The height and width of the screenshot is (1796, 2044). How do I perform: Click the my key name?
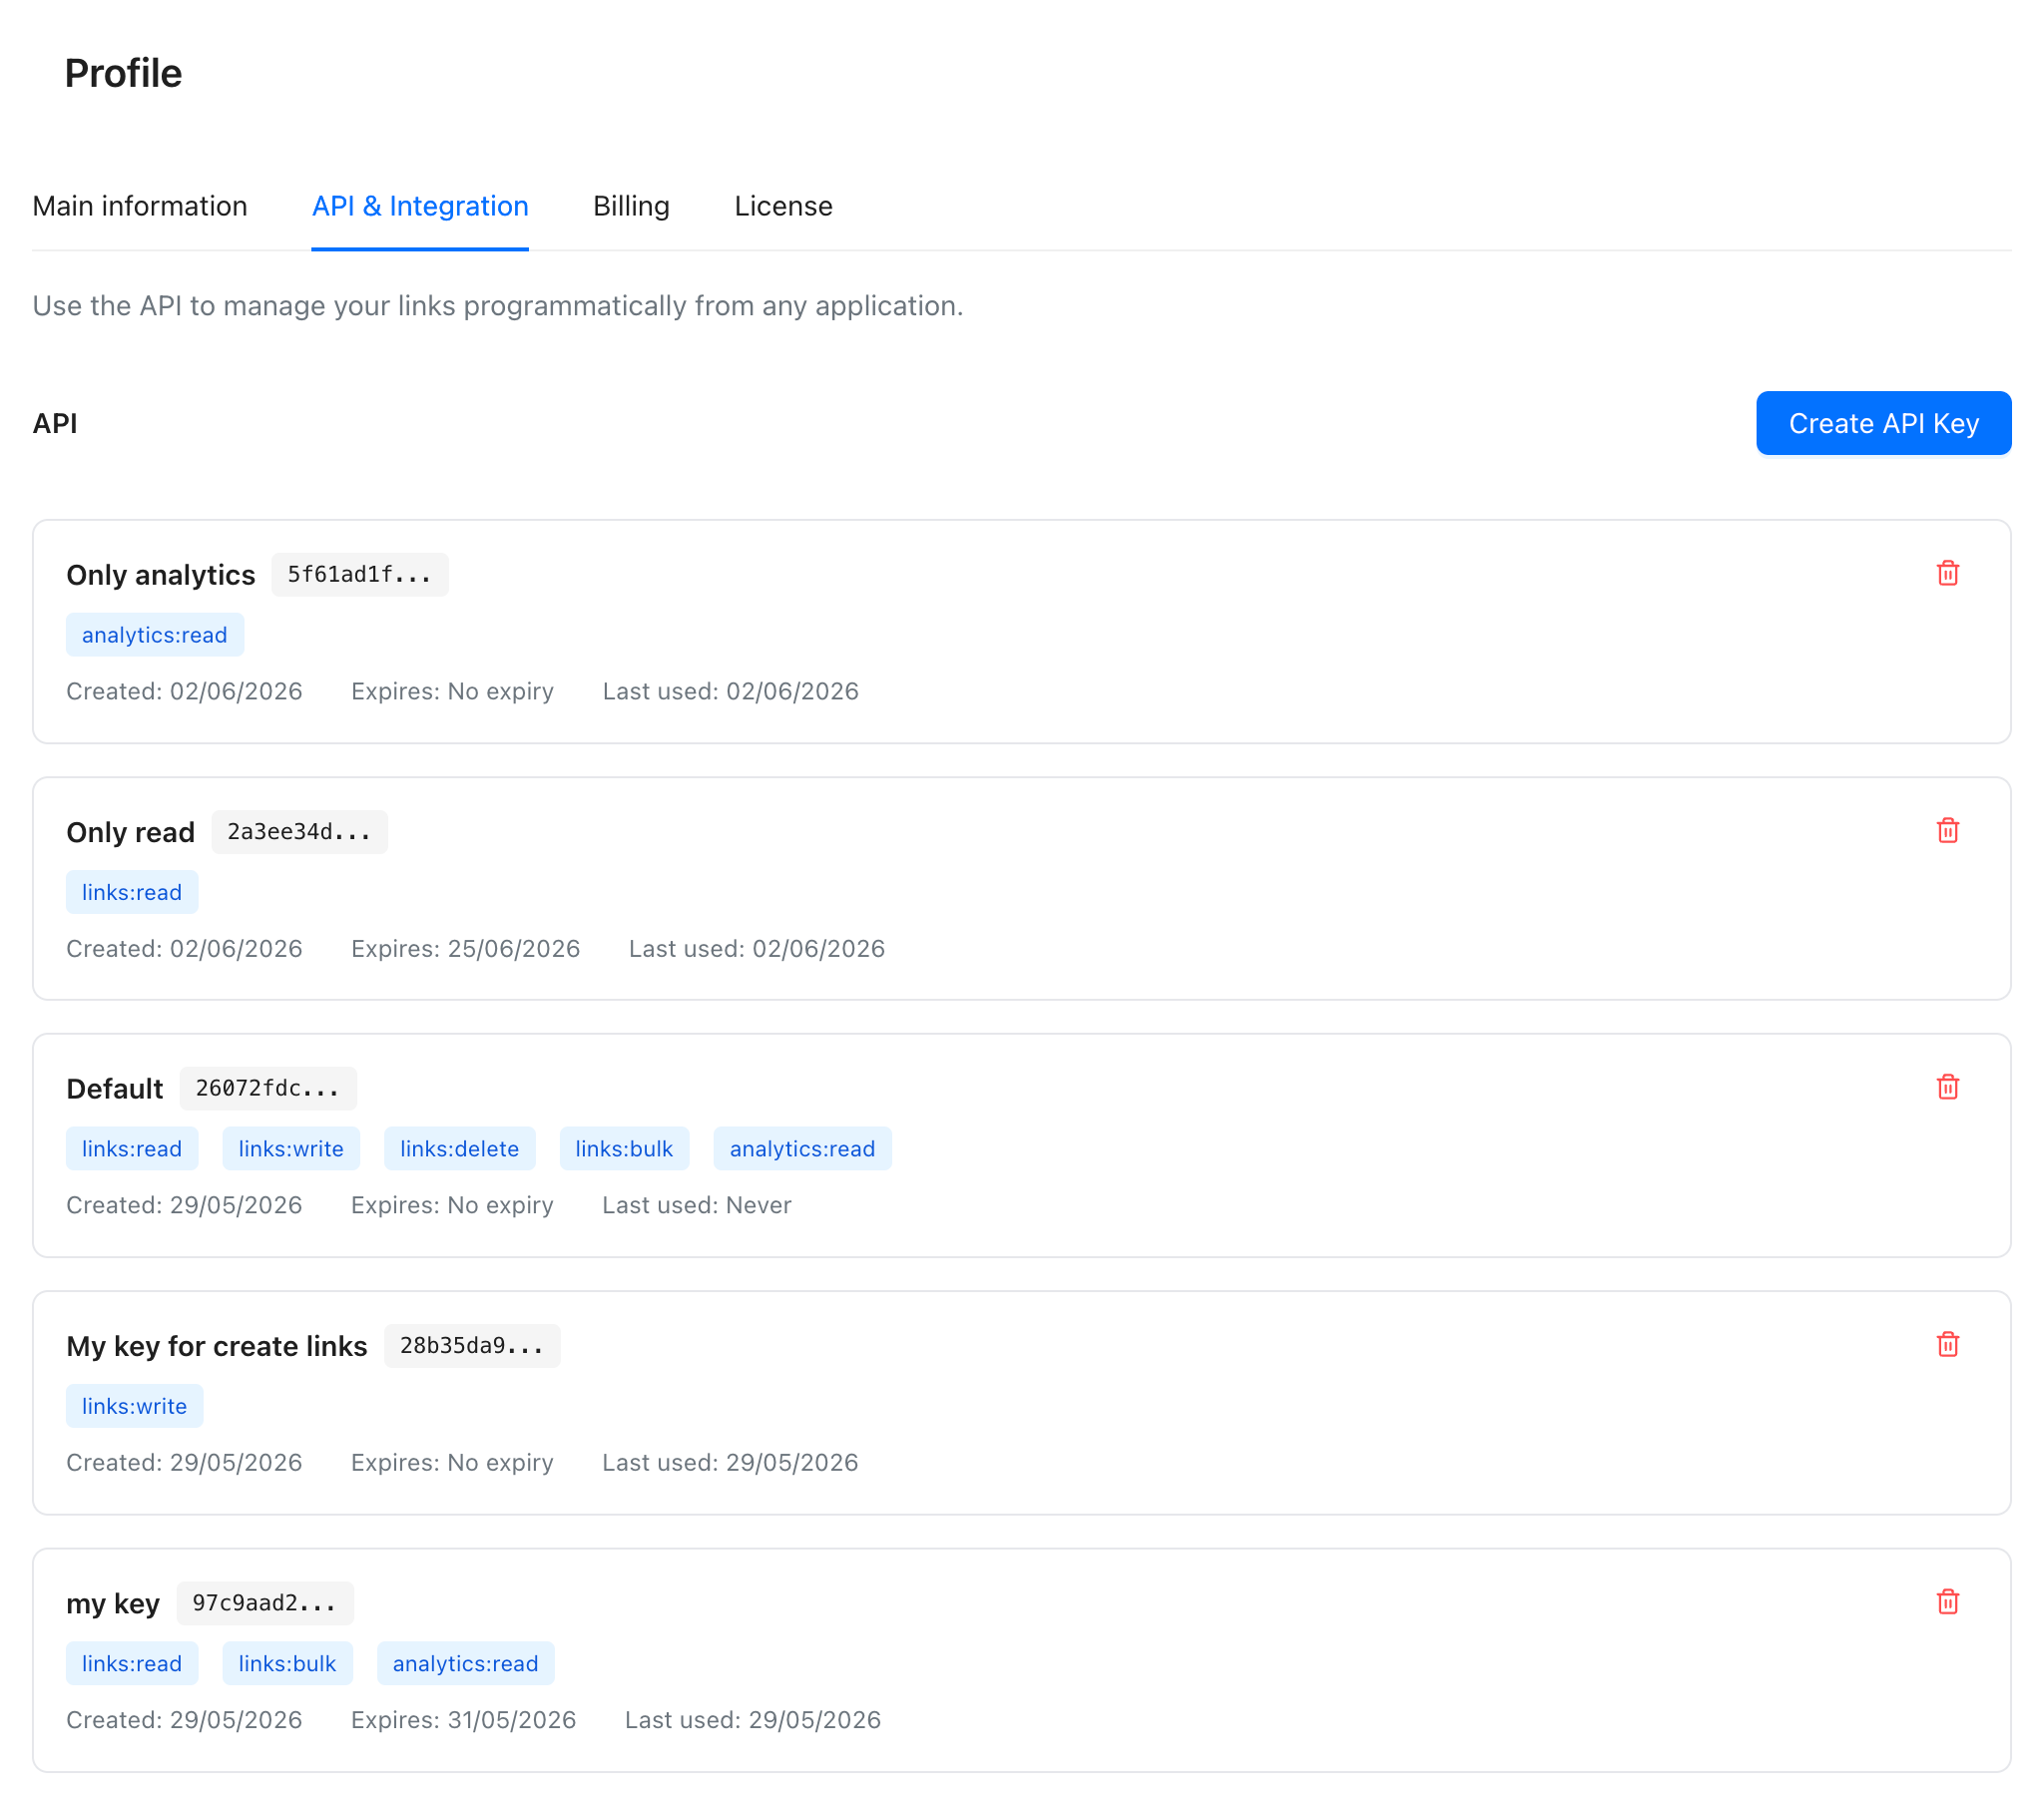click(113, 1603)
